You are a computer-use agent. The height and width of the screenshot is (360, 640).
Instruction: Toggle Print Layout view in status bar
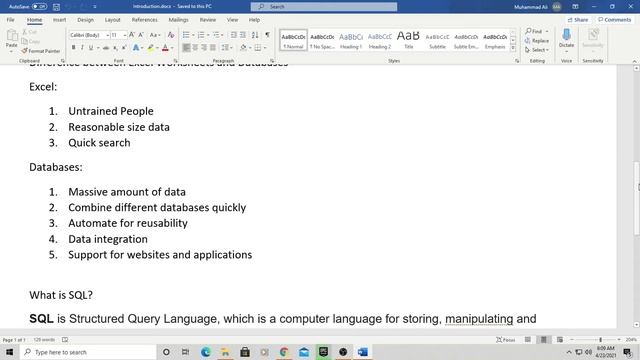[544, 340]
